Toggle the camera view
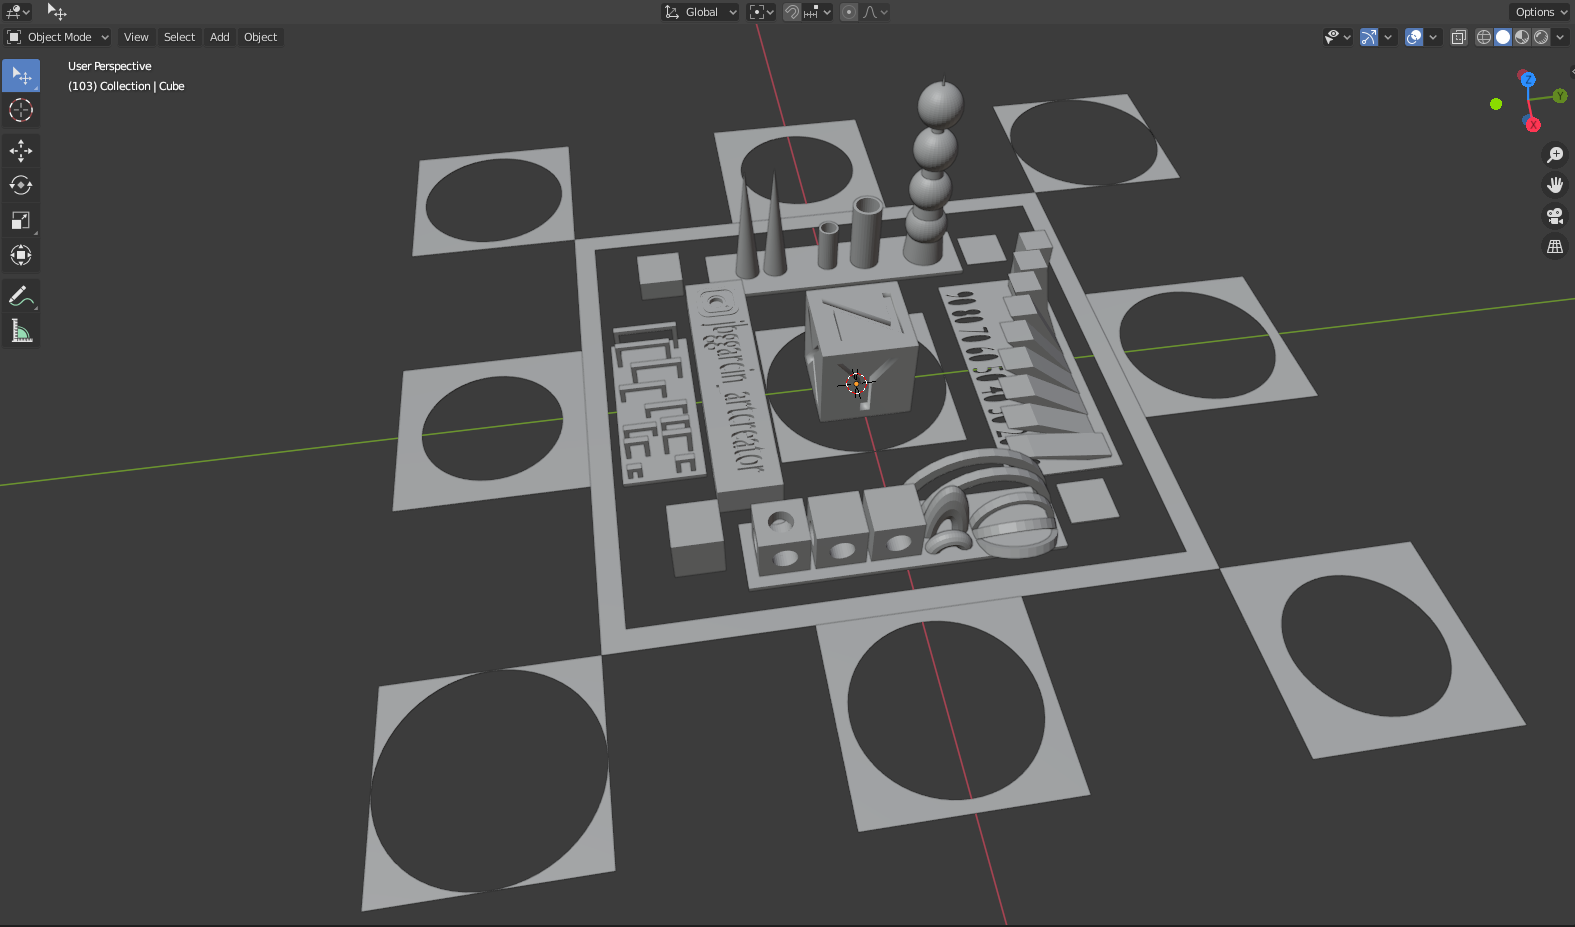The image size is (1575, 927). tap(1555, 215)
